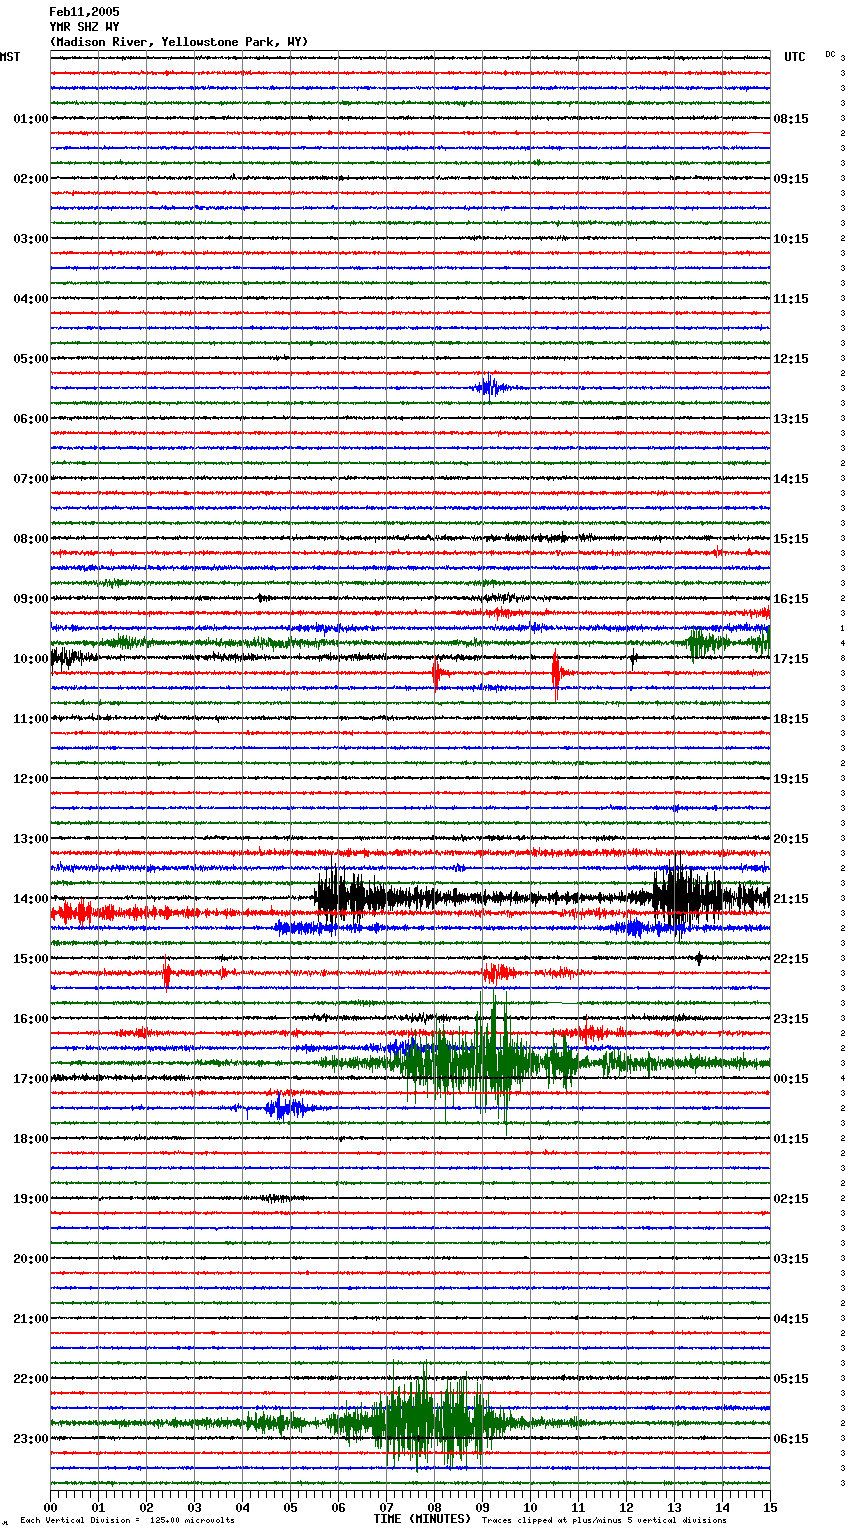The width and height of the screenshot is (850, 1534).
Task: Click the UTC column header
Action: 794,57
